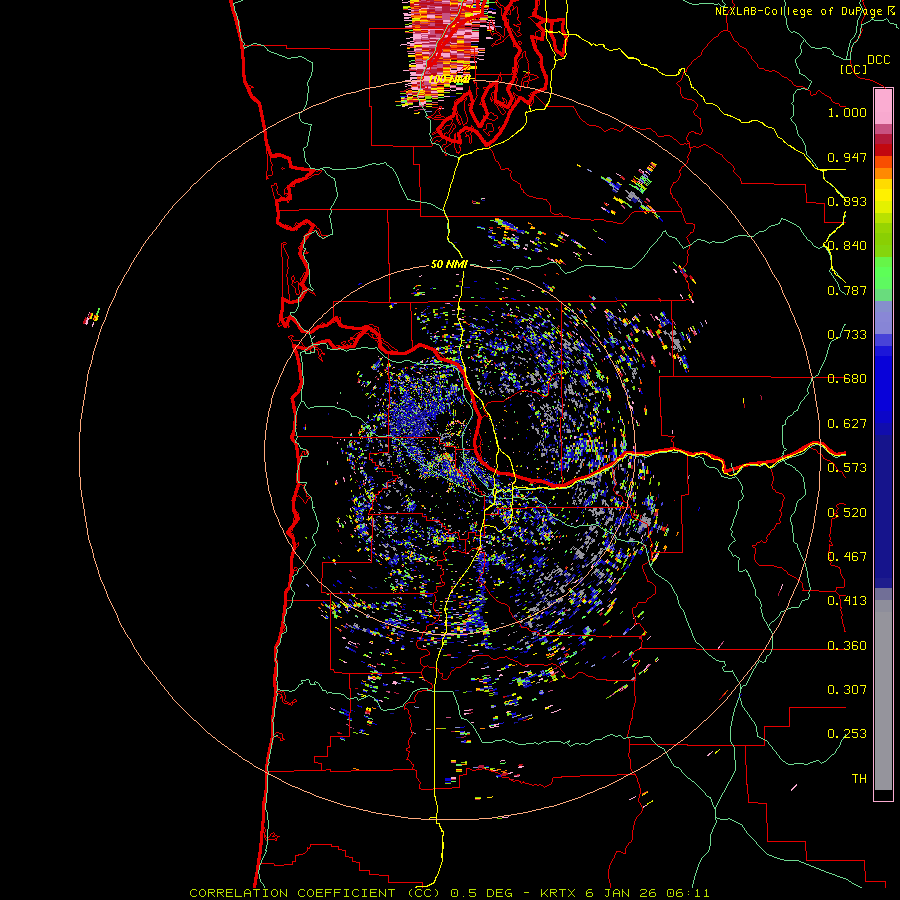The image size is (900, 900).
Task: Select the 0.307 scale value
Action: pyautogui.click(x=847, y=690)
